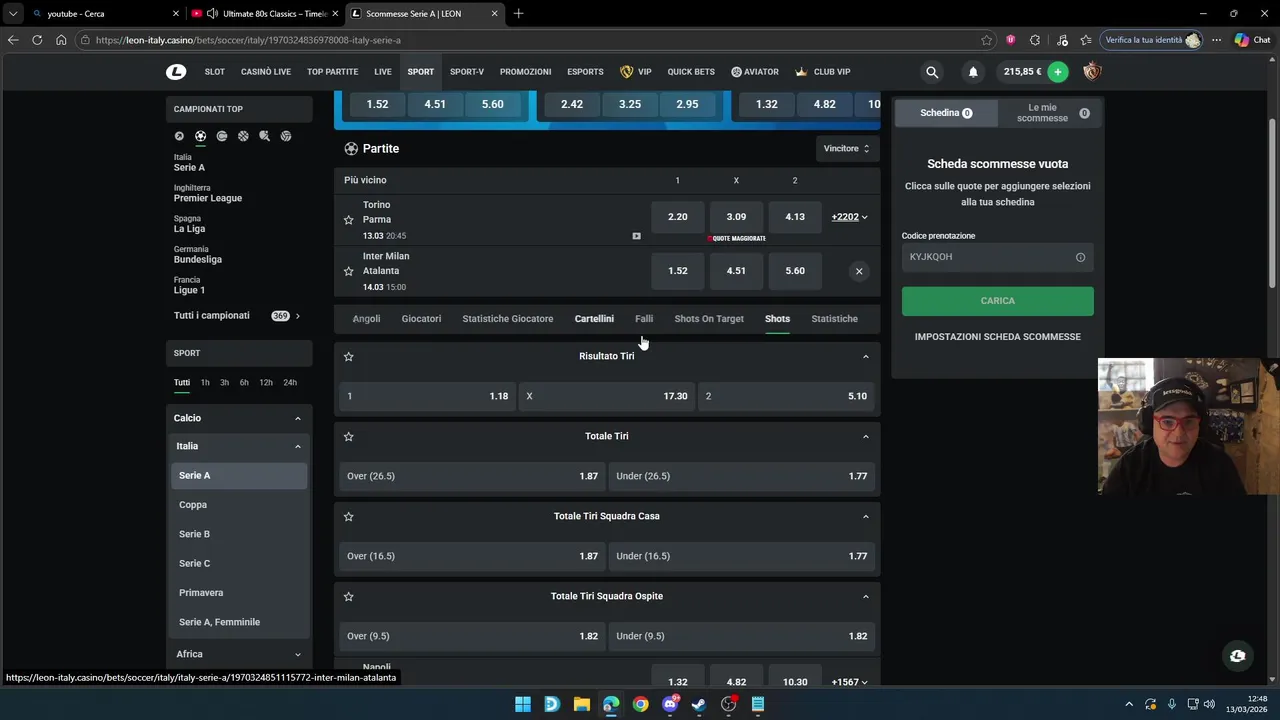Viewport: 1280px width, 720px height.
Task: Select the volleyball sport filter icon
Action: tap(286, 136)
